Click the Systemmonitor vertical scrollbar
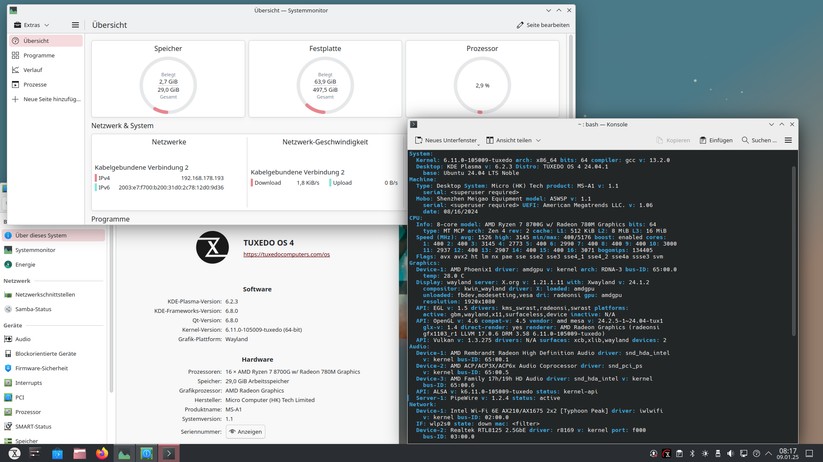The image size is (823, 462). (571, 76)
